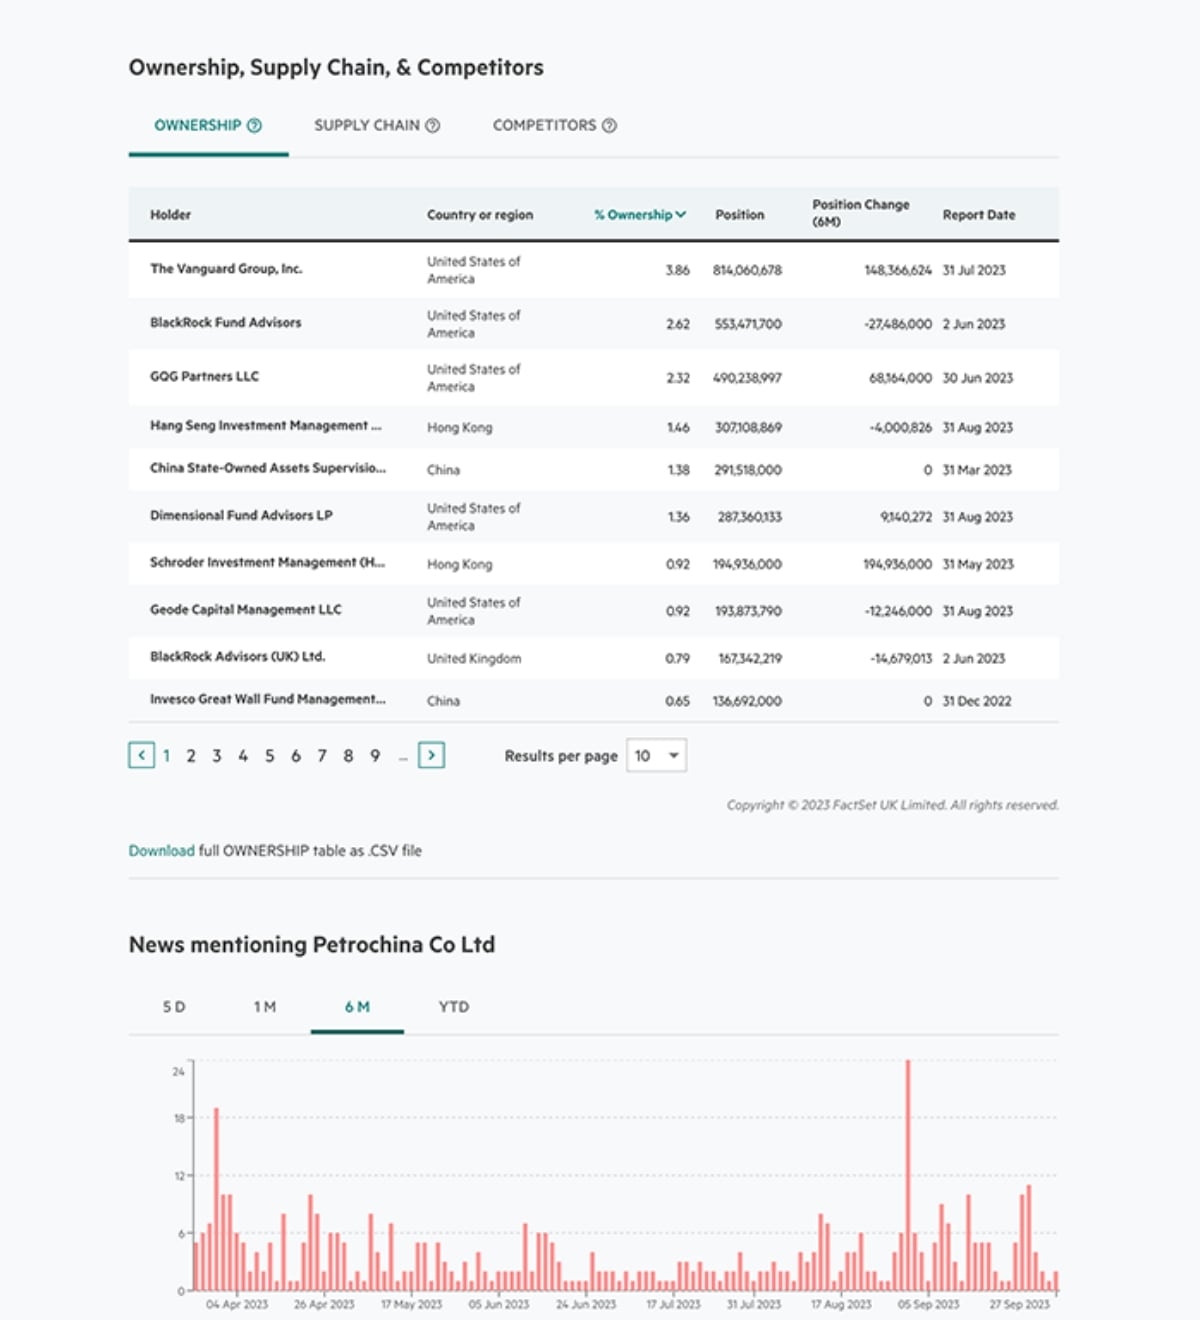Click Vanguard position value 814,060,678

tap(748, 271)
